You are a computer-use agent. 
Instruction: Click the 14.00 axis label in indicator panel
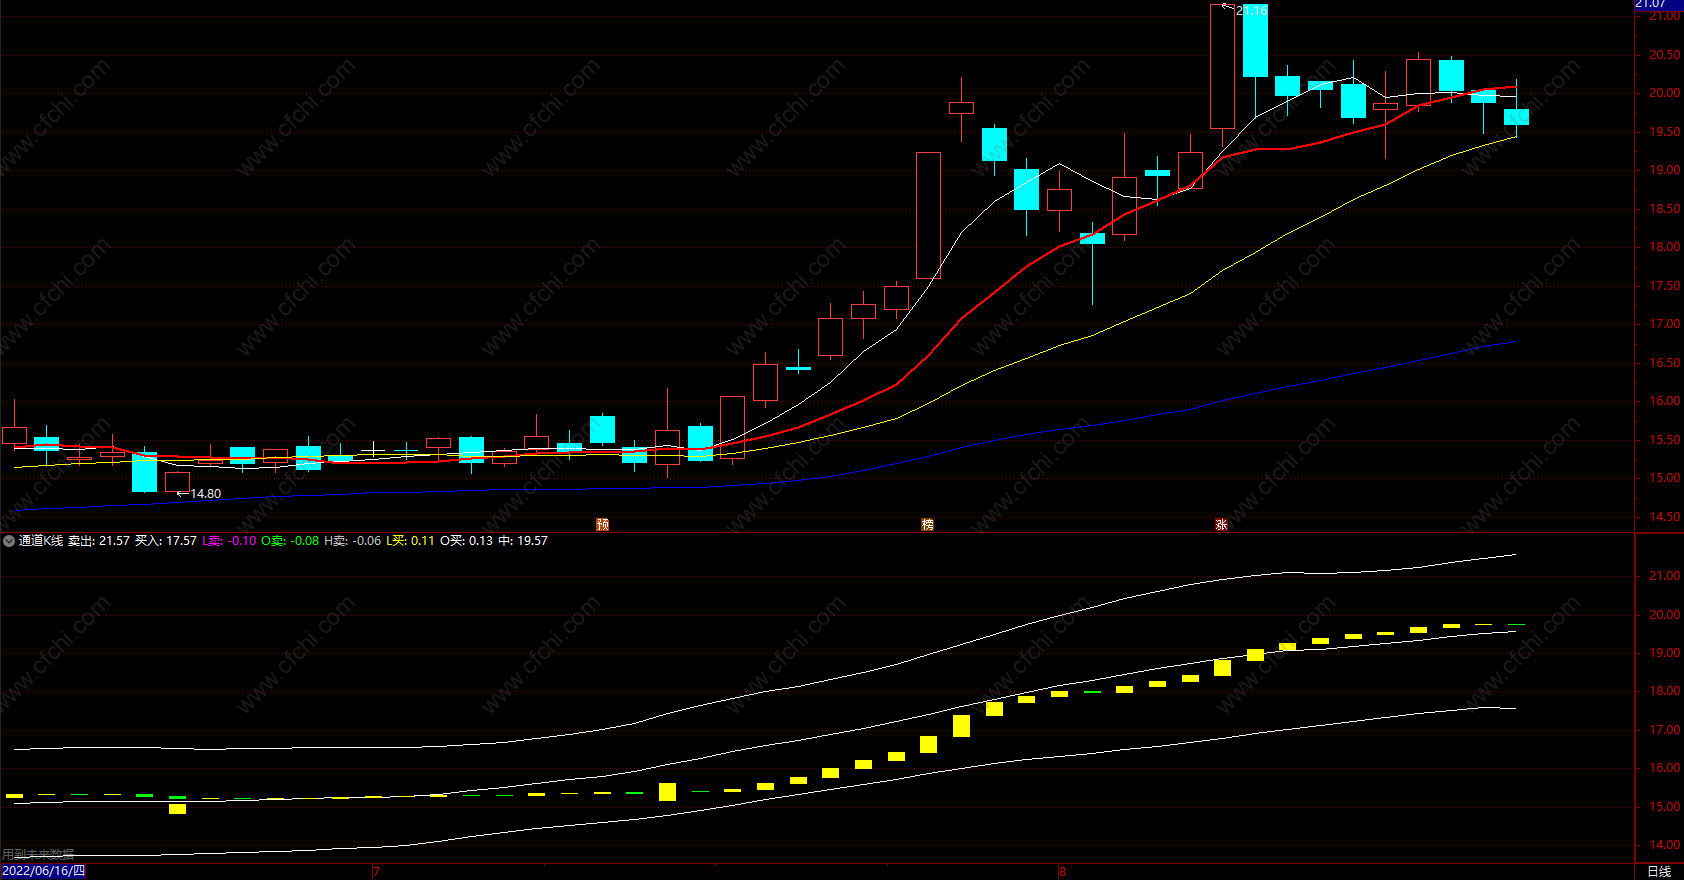pos(1665,845)
